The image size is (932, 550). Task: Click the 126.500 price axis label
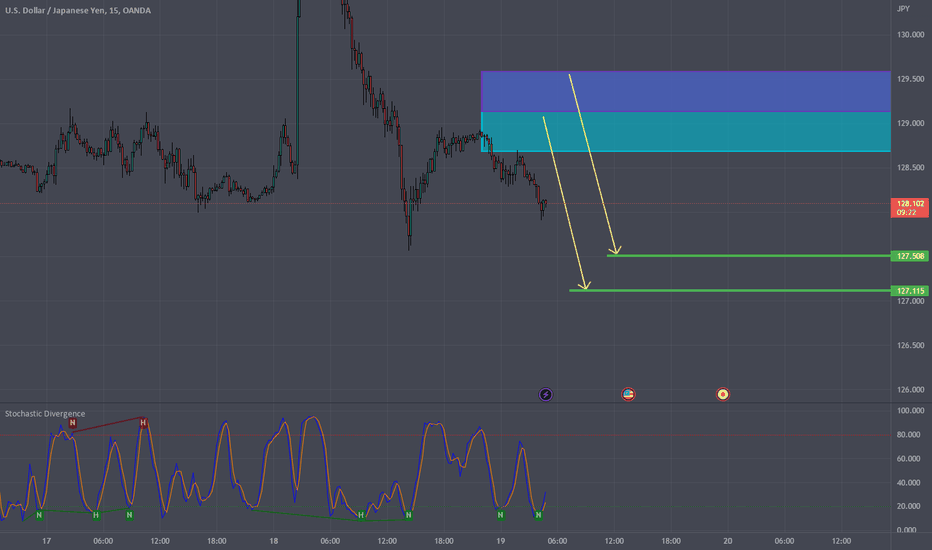[x=911, y=345]
